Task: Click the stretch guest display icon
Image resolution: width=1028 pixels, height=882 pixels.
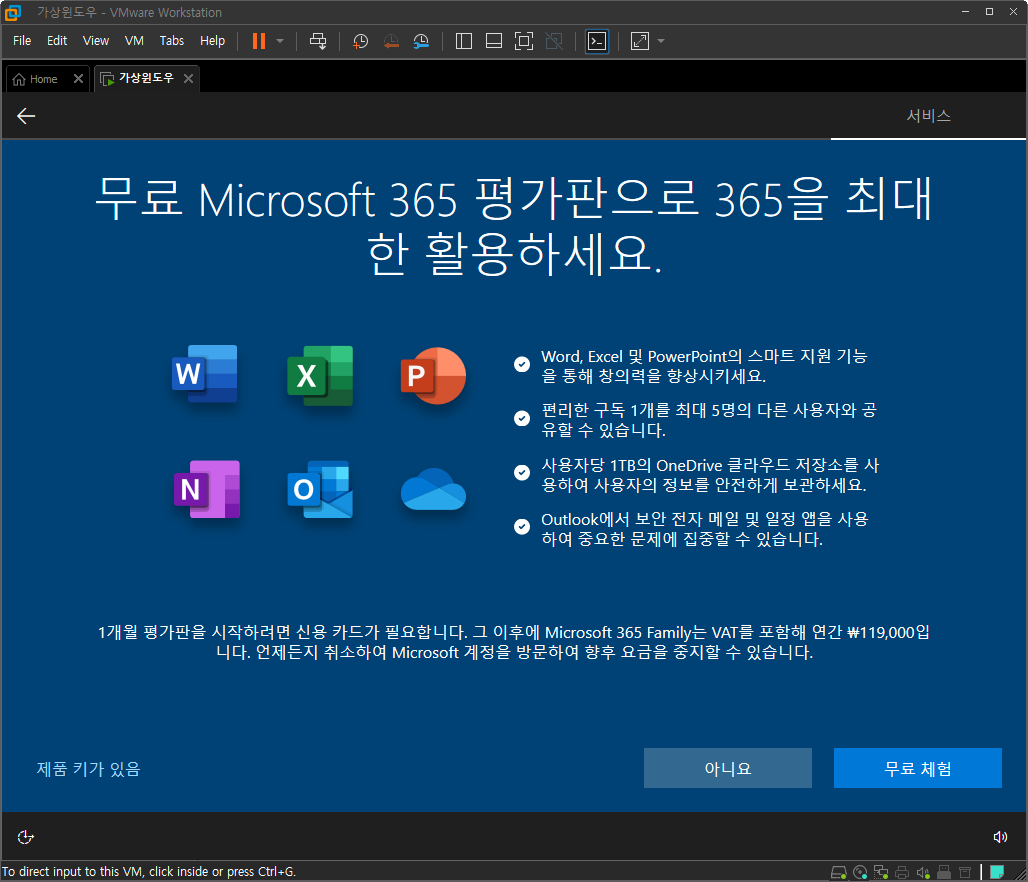Action: coord(640,41)
